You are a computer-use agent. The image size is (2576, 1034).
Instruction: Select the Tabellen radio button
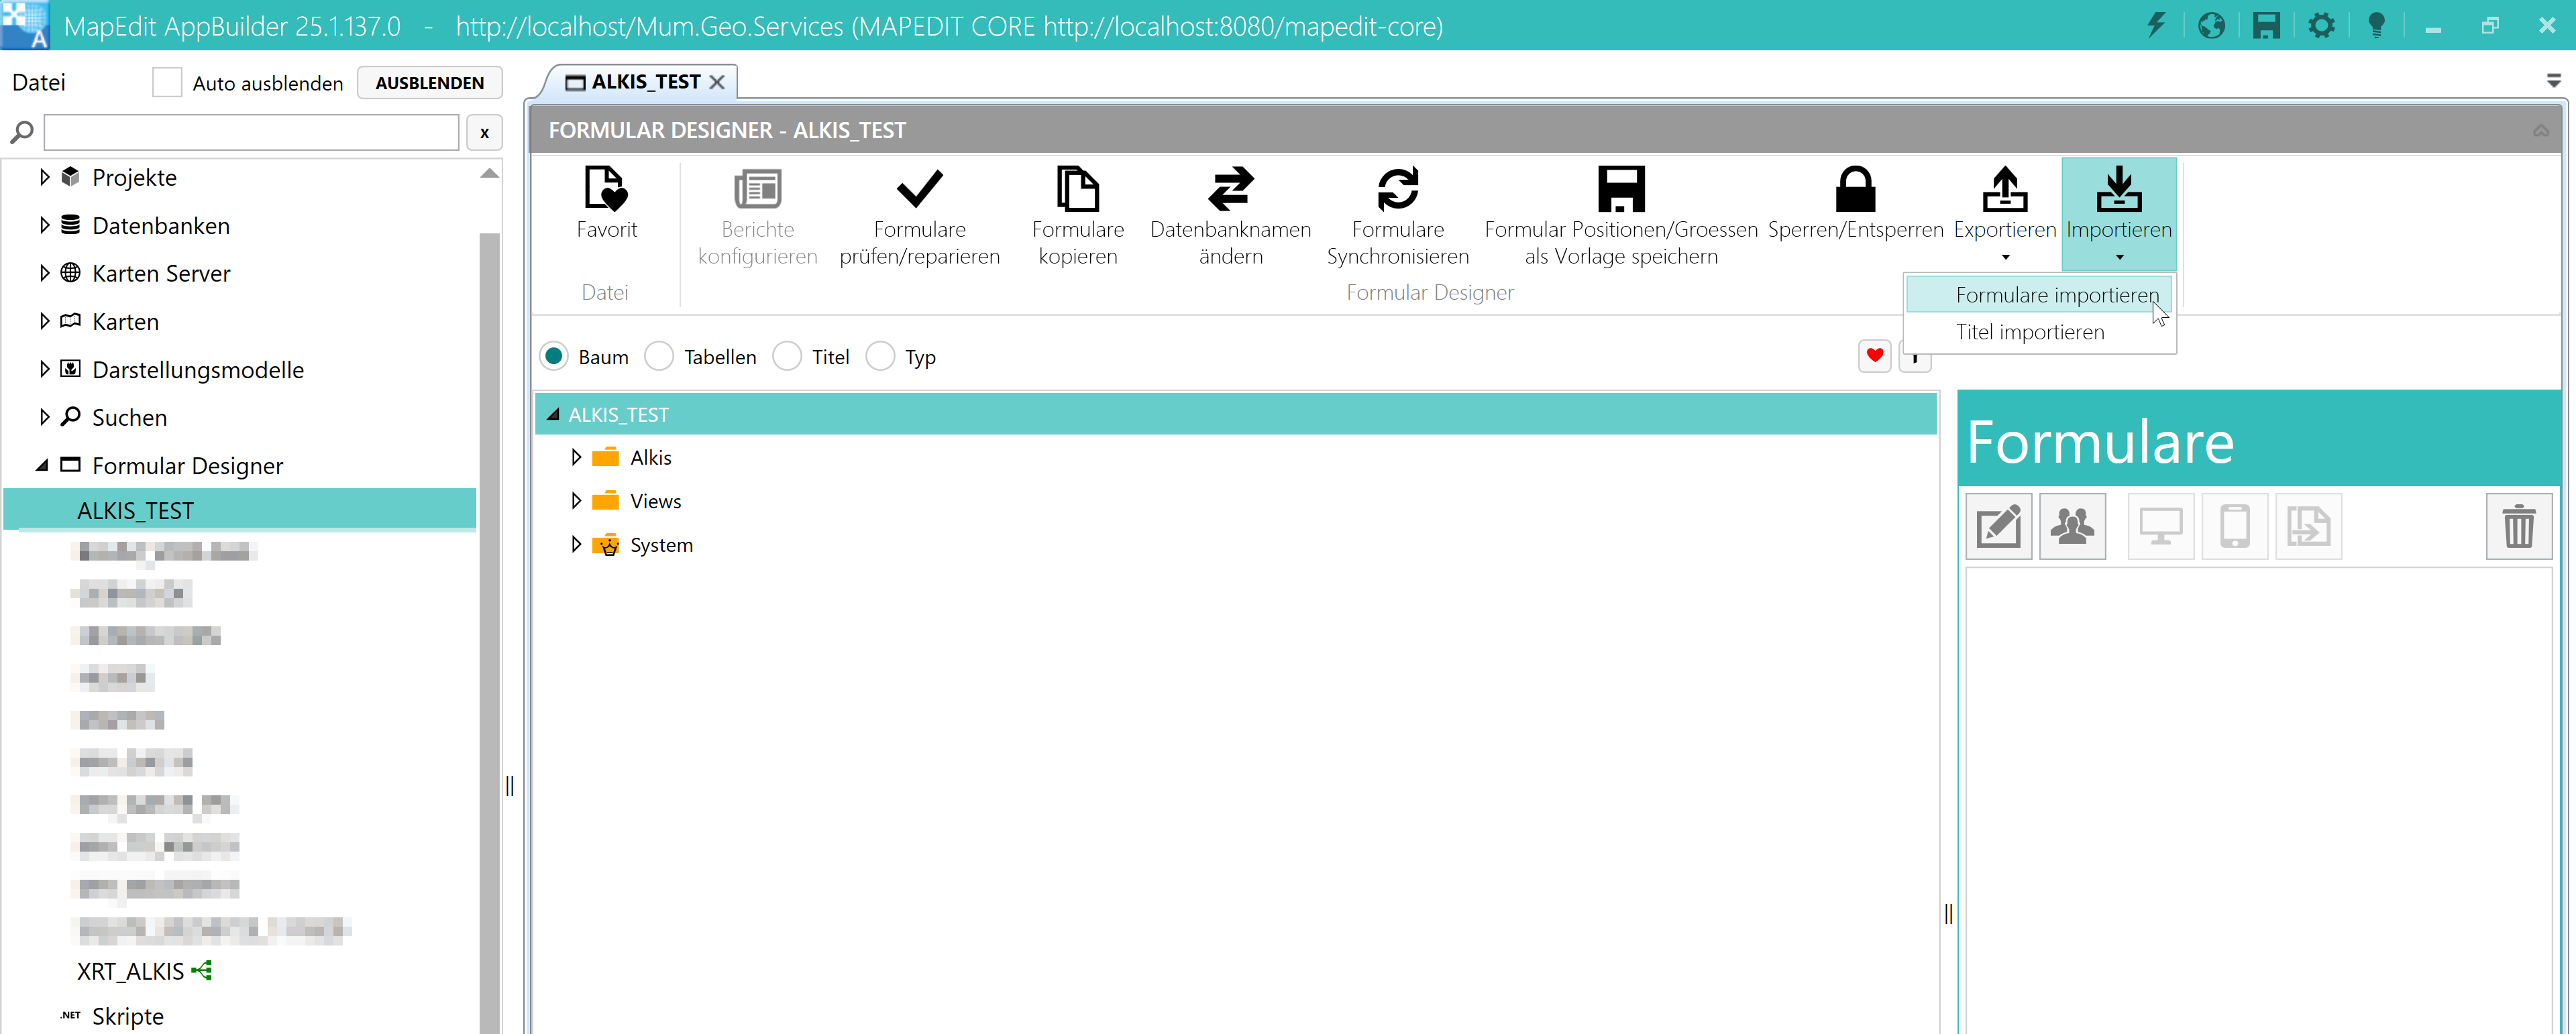(x=660, y=357)
